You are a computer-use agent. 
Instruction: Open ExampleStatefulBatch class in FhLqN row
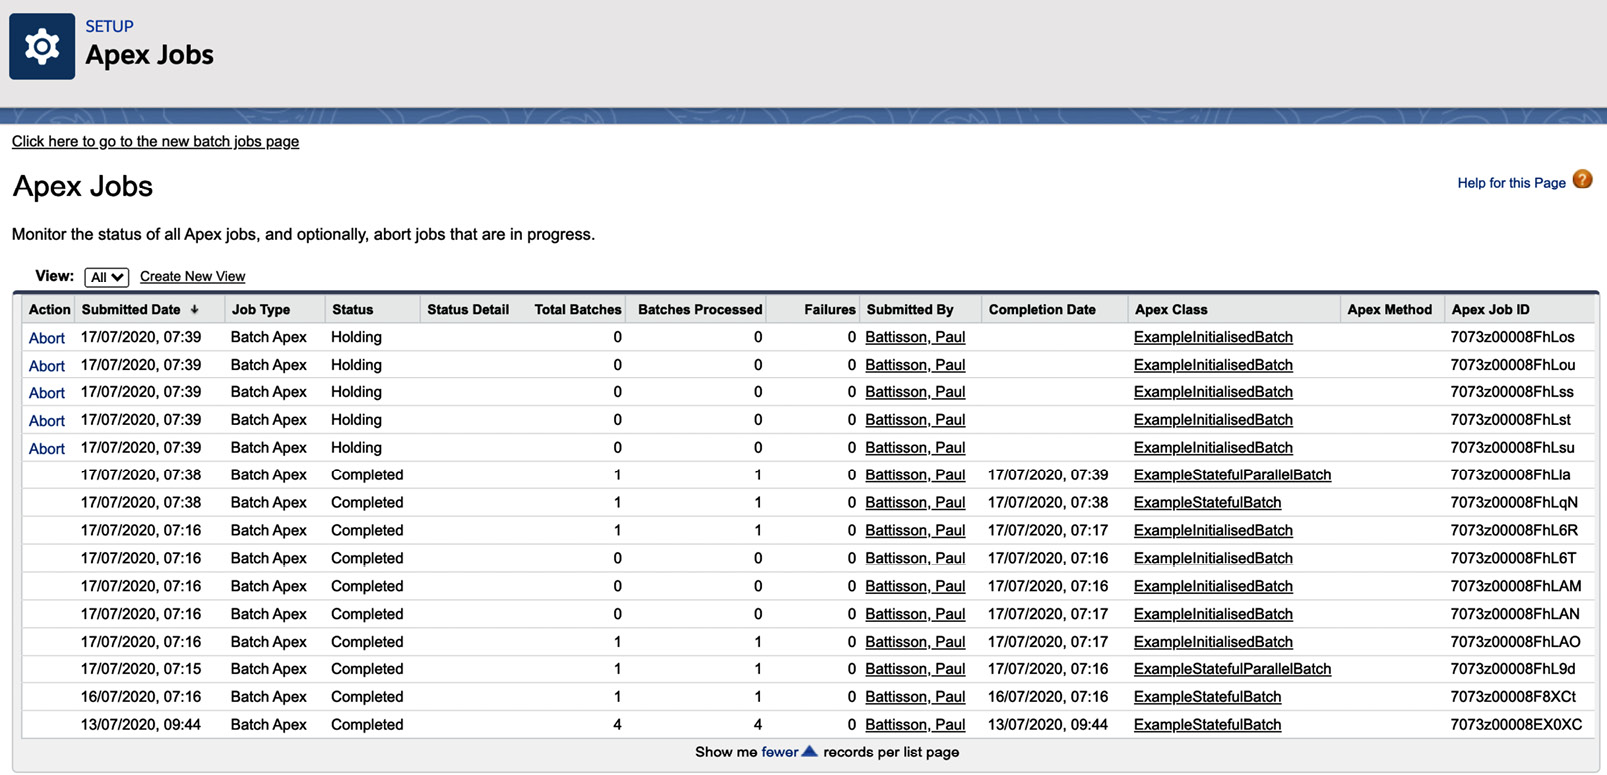(1207, 503)
